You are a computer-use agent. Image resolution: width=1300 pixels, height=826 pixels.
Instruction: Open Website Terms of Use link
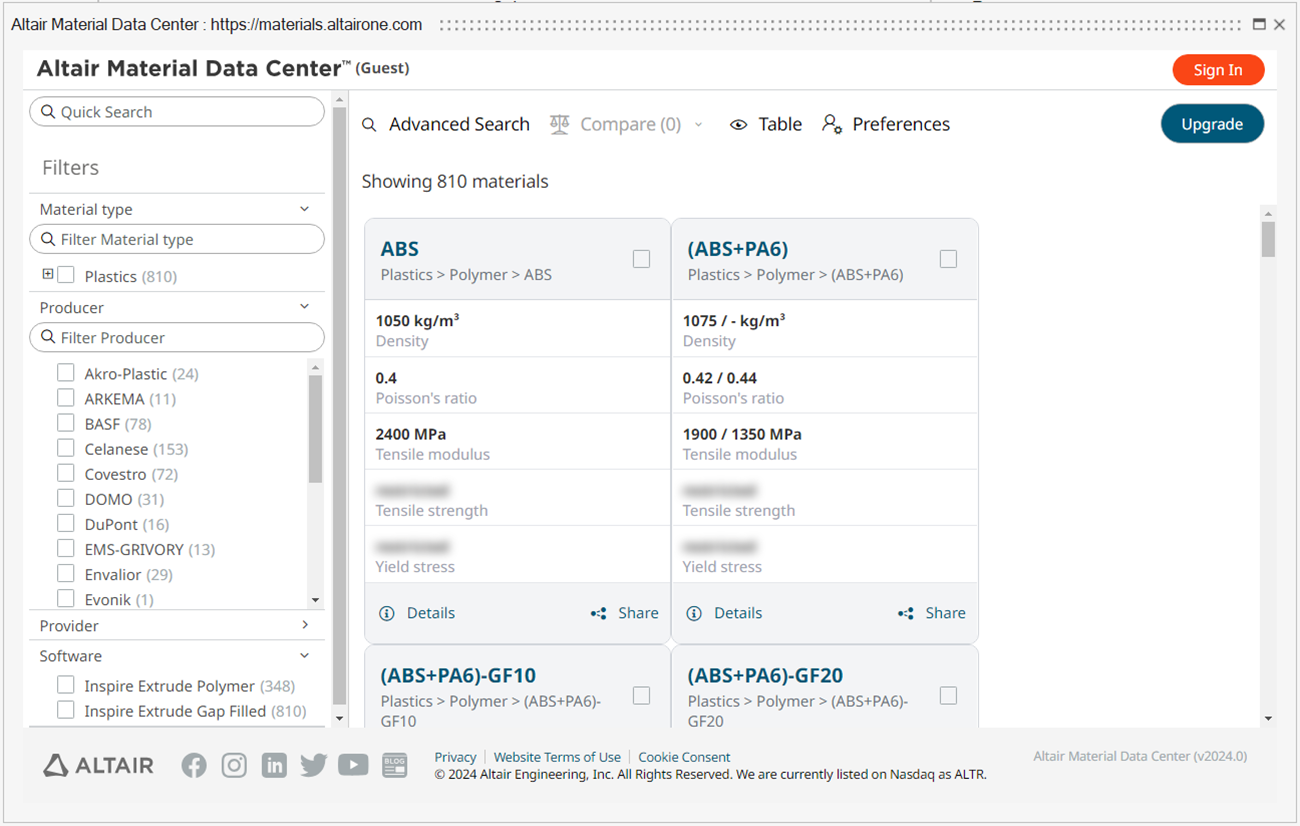pyautogui.click(x=557, y=757)
